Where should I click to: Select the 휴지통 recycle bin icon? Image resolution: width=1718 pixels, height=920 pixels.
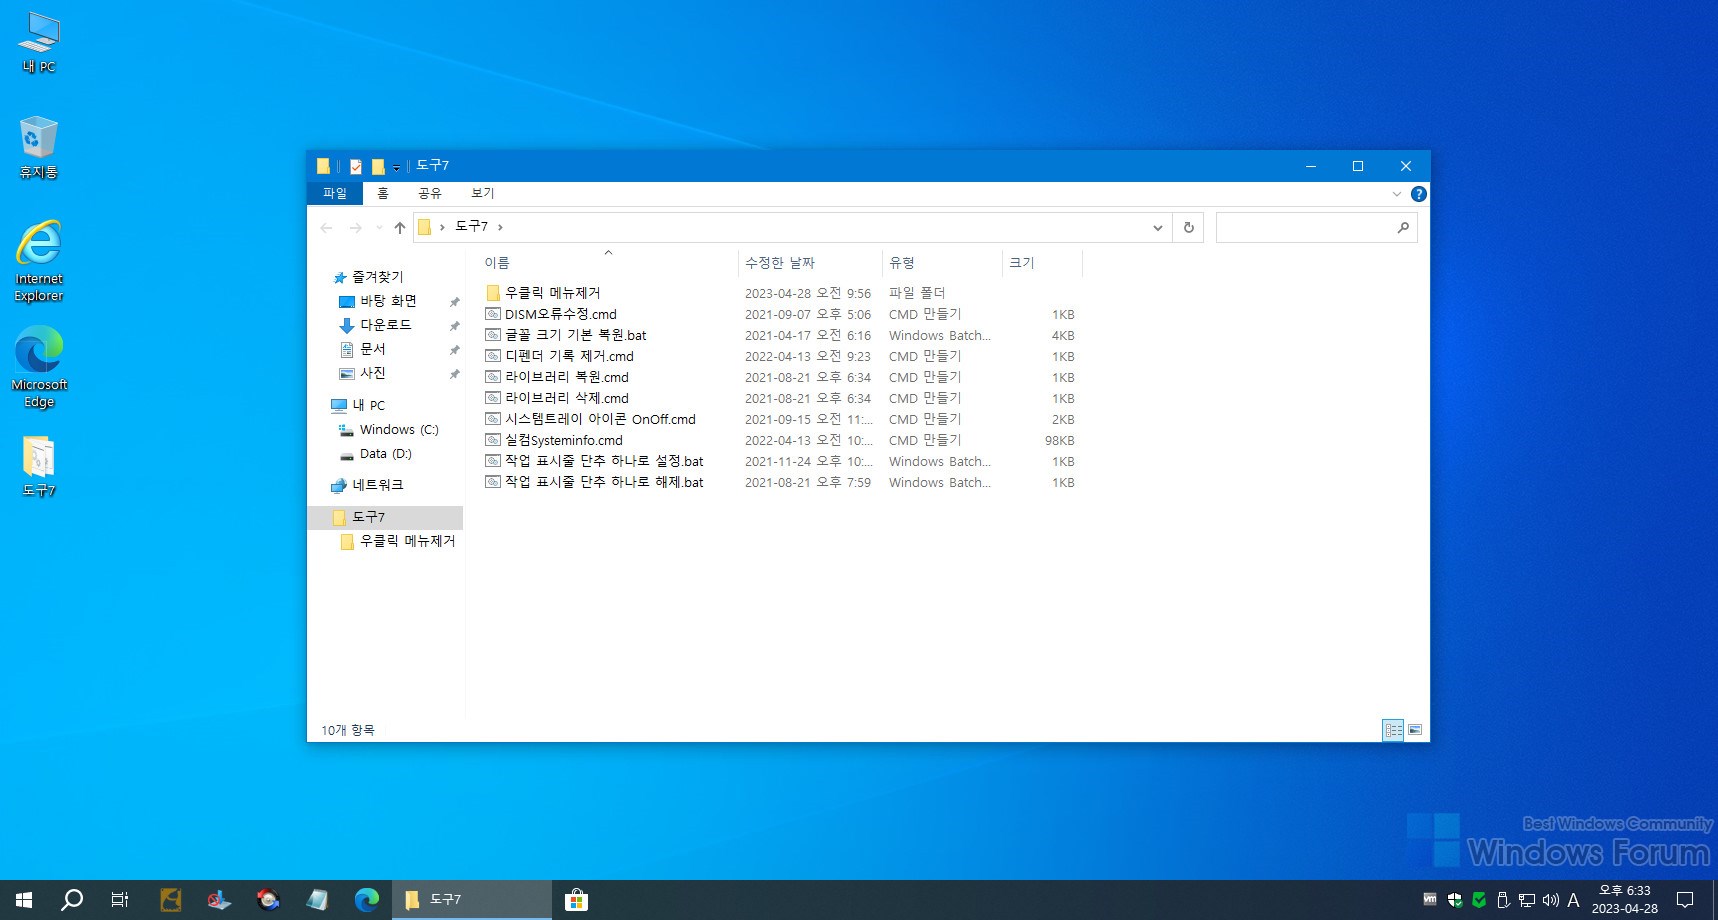[39, 146]
